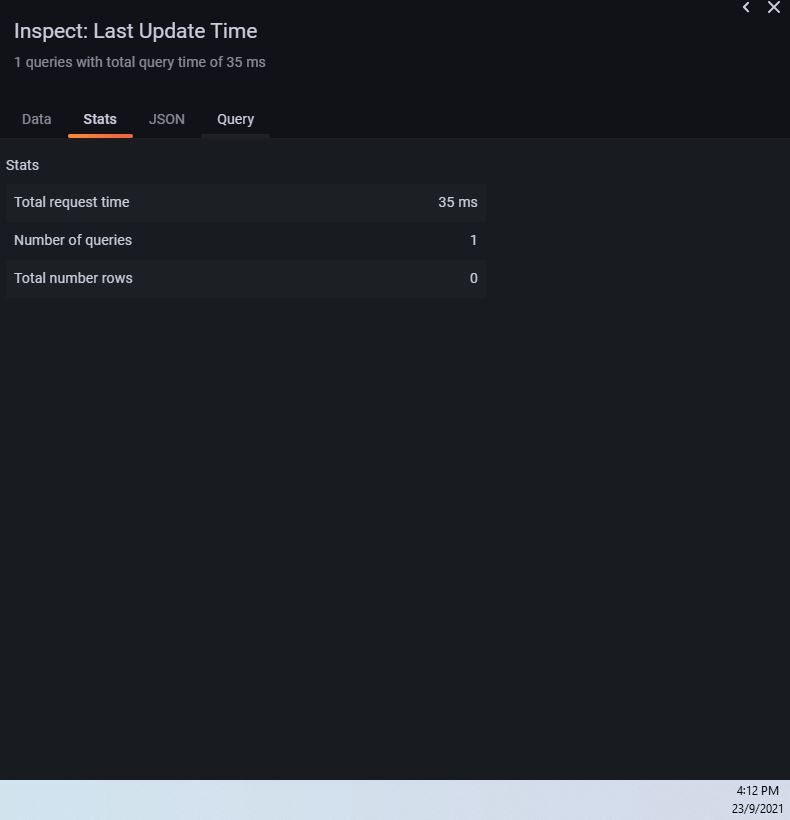790x820 pixels.
Task: Click the 35 ms request time value
Action: pyautogui.click(x=457, y=202)
